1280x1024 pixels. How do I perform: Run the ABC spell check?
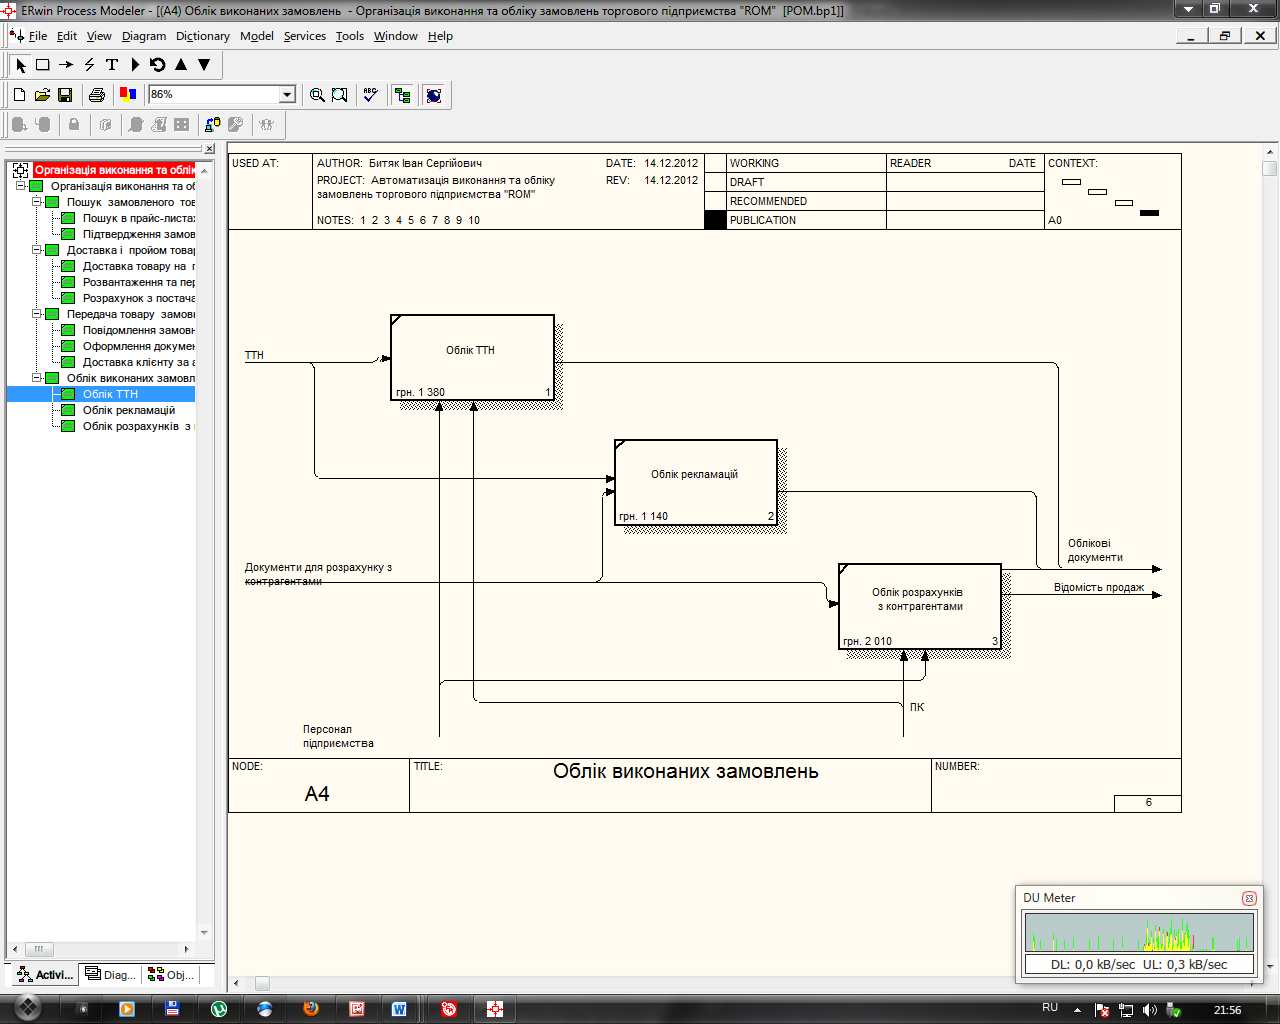371,95
